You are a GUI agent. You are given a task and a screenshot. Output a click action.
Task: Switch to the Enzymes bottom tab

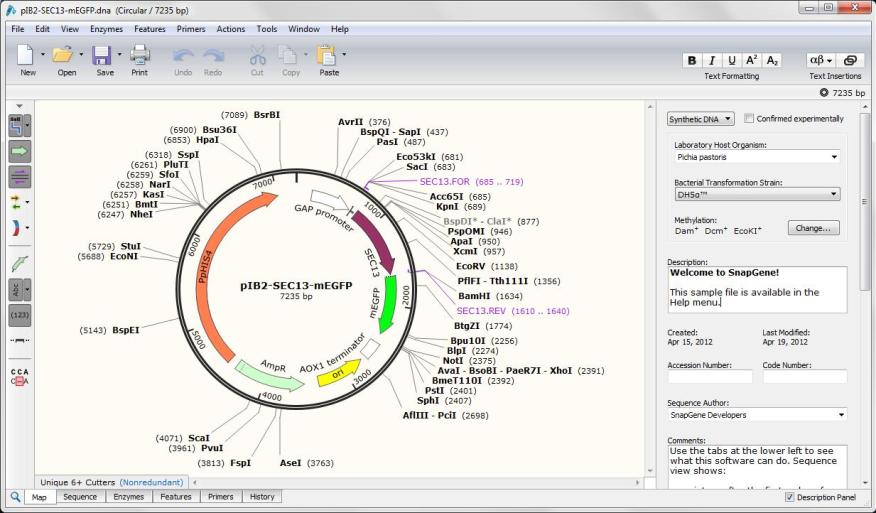[128, 497]
